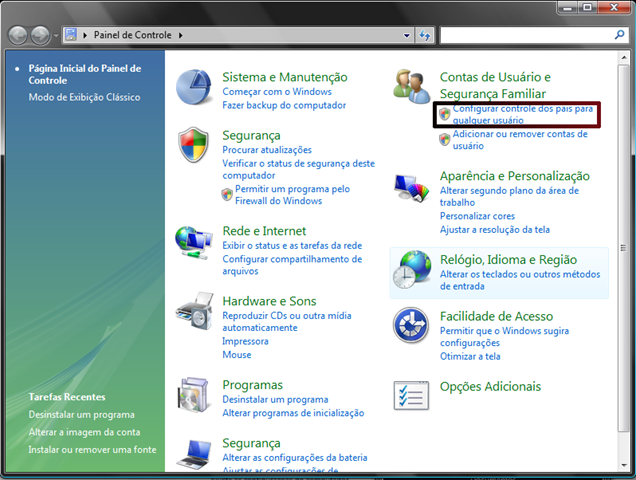Open Rede e Internet category
Image resolution: width=636 pixels, height=480 pixels.
coord(264,231)
